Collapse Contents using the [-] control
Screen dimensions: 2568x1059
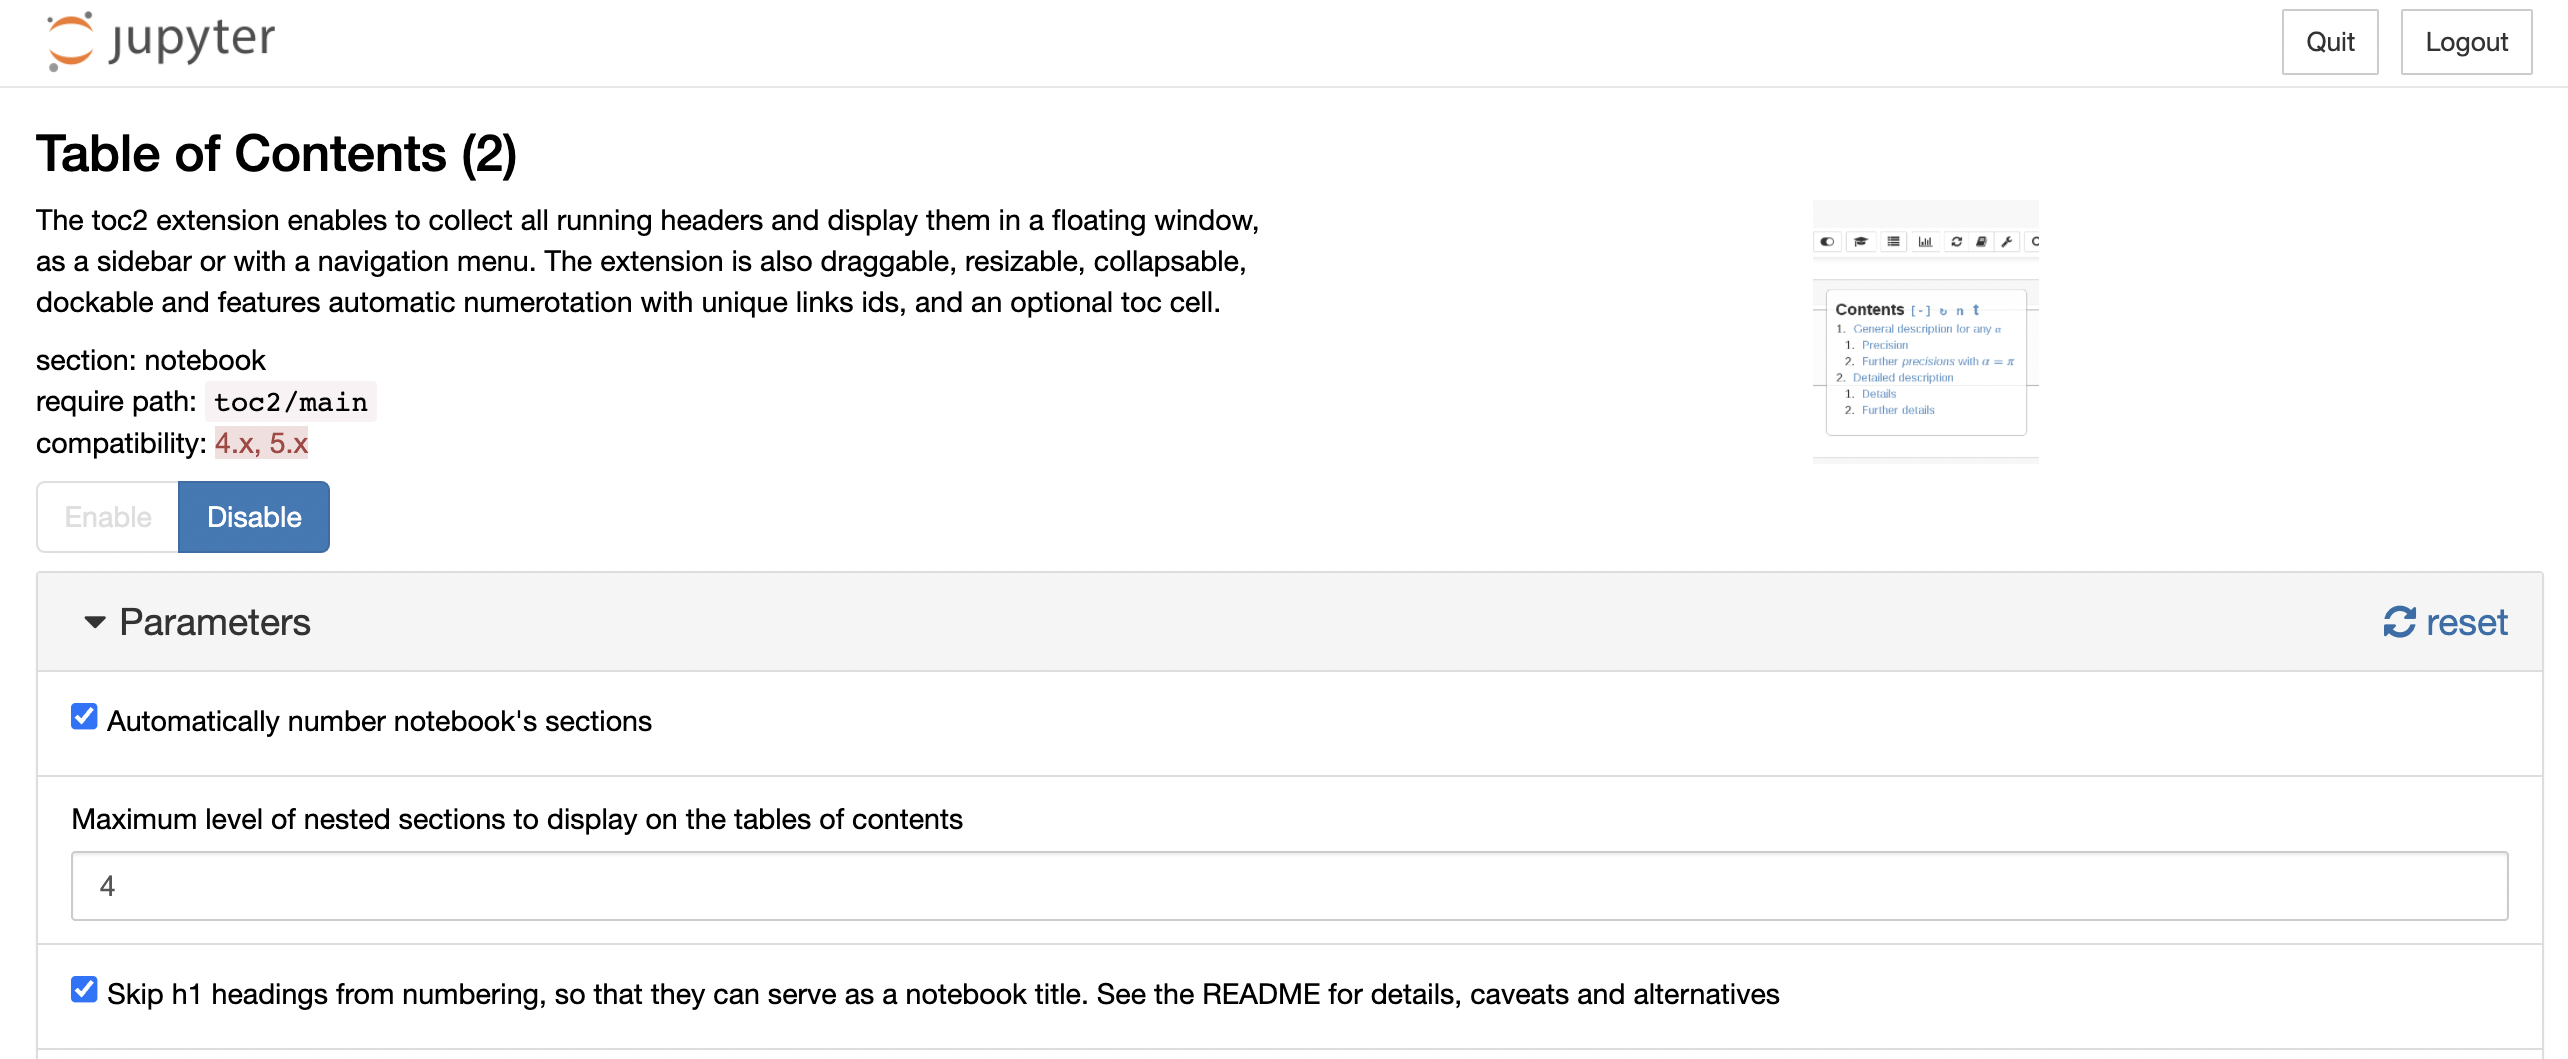[x=1921, y=310]
